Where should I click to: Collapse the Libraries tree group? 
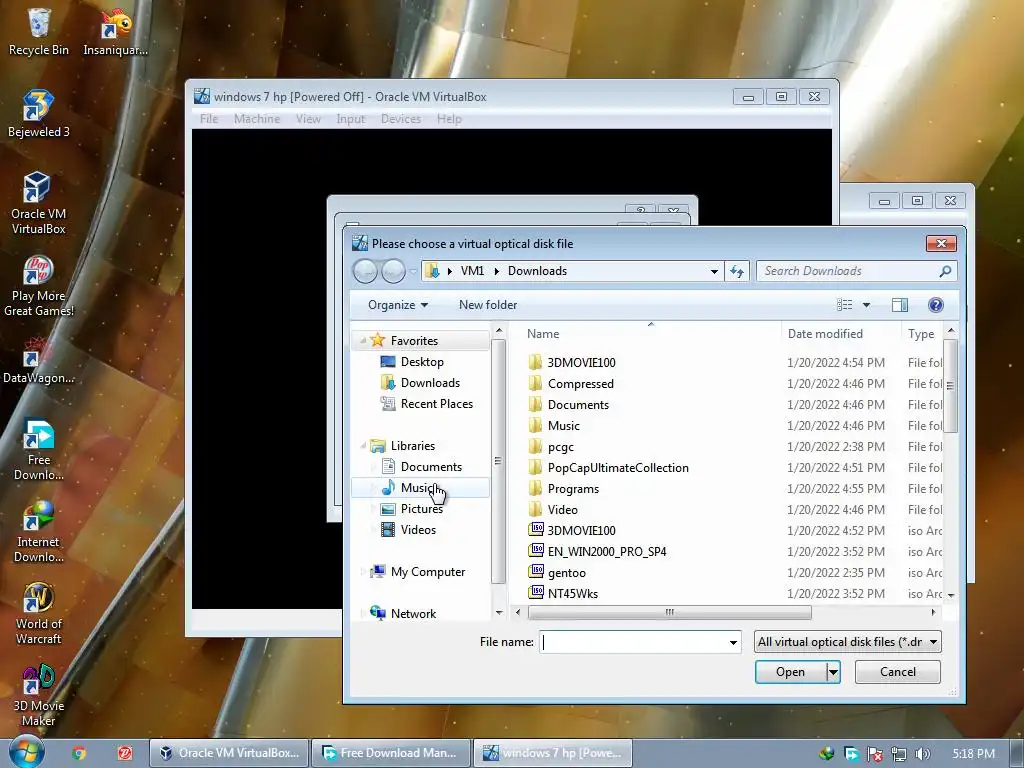pos(363,445)
